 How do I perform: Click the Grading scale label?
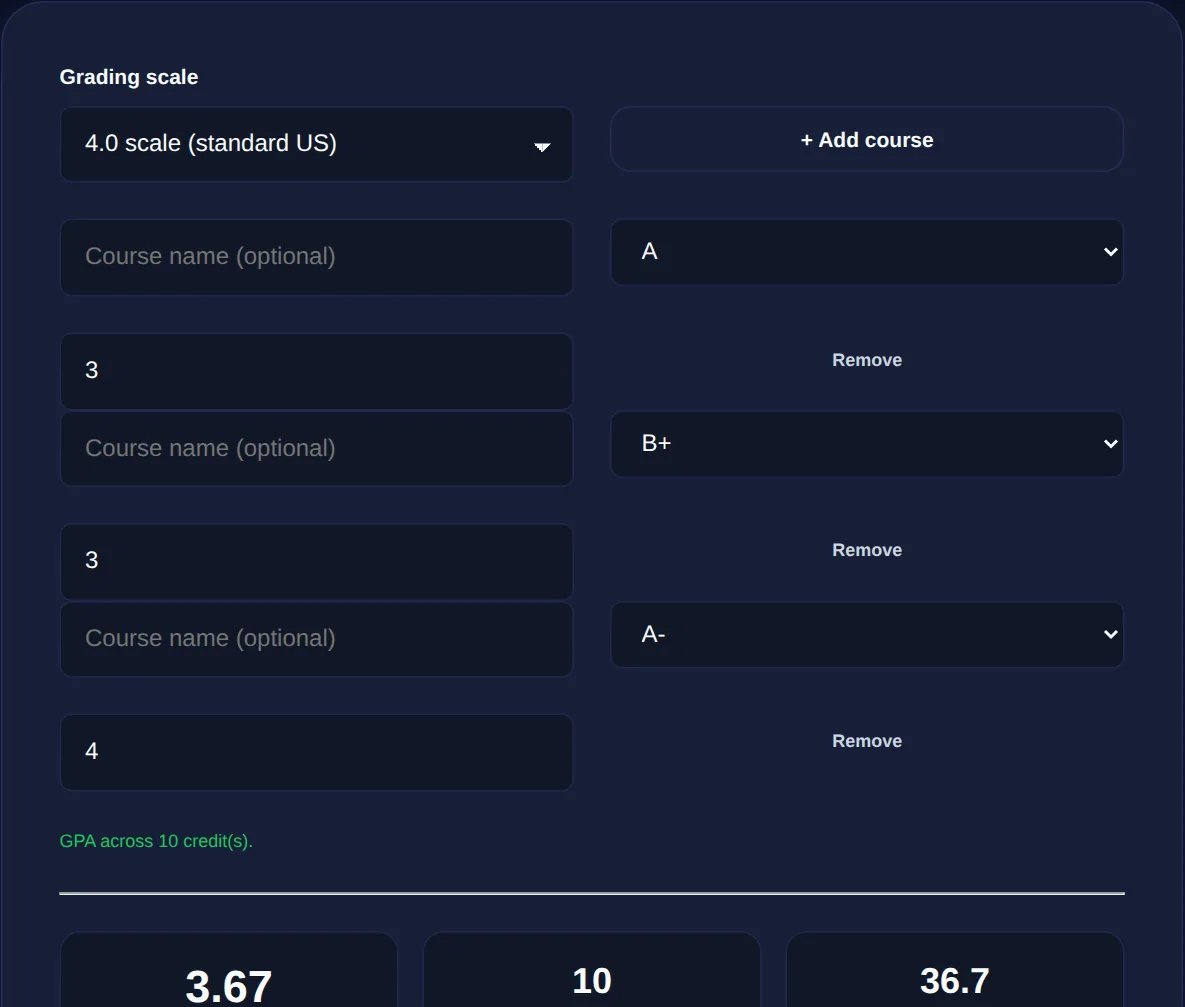[128, 77]
